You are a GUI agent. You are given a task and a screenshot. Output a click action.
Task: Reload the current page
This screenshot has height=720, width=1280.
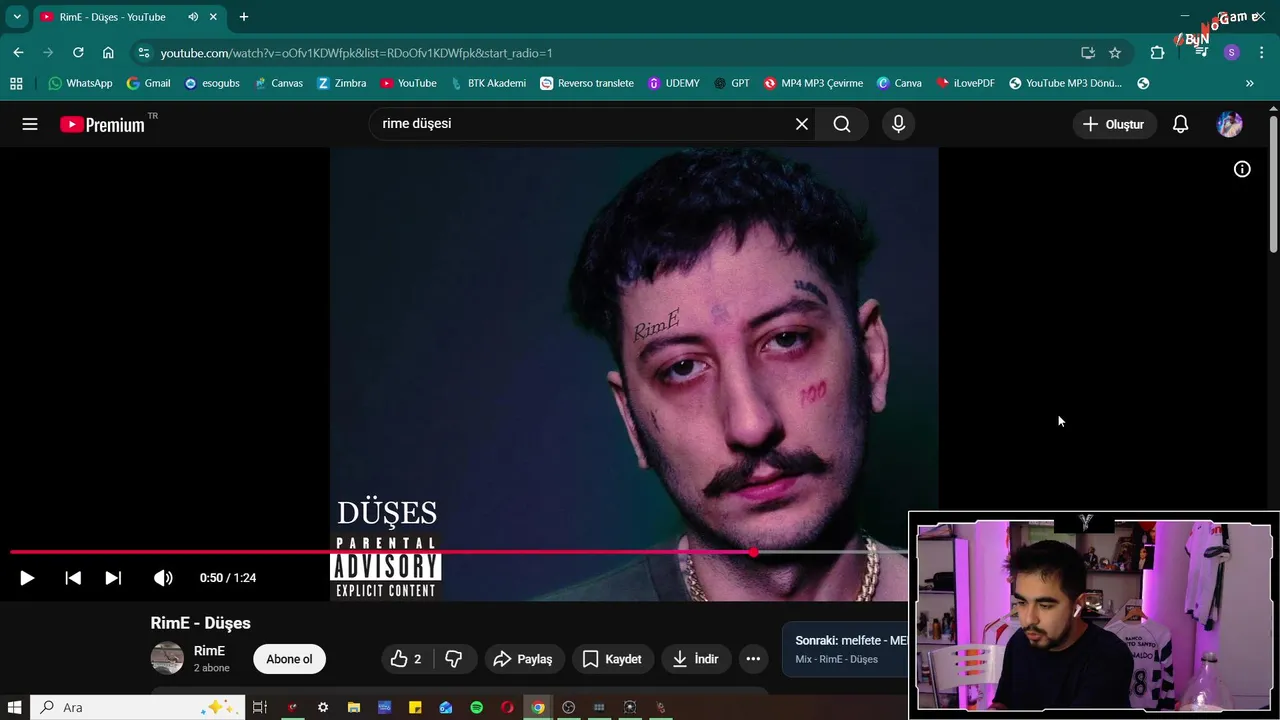[x=78, y=53]
